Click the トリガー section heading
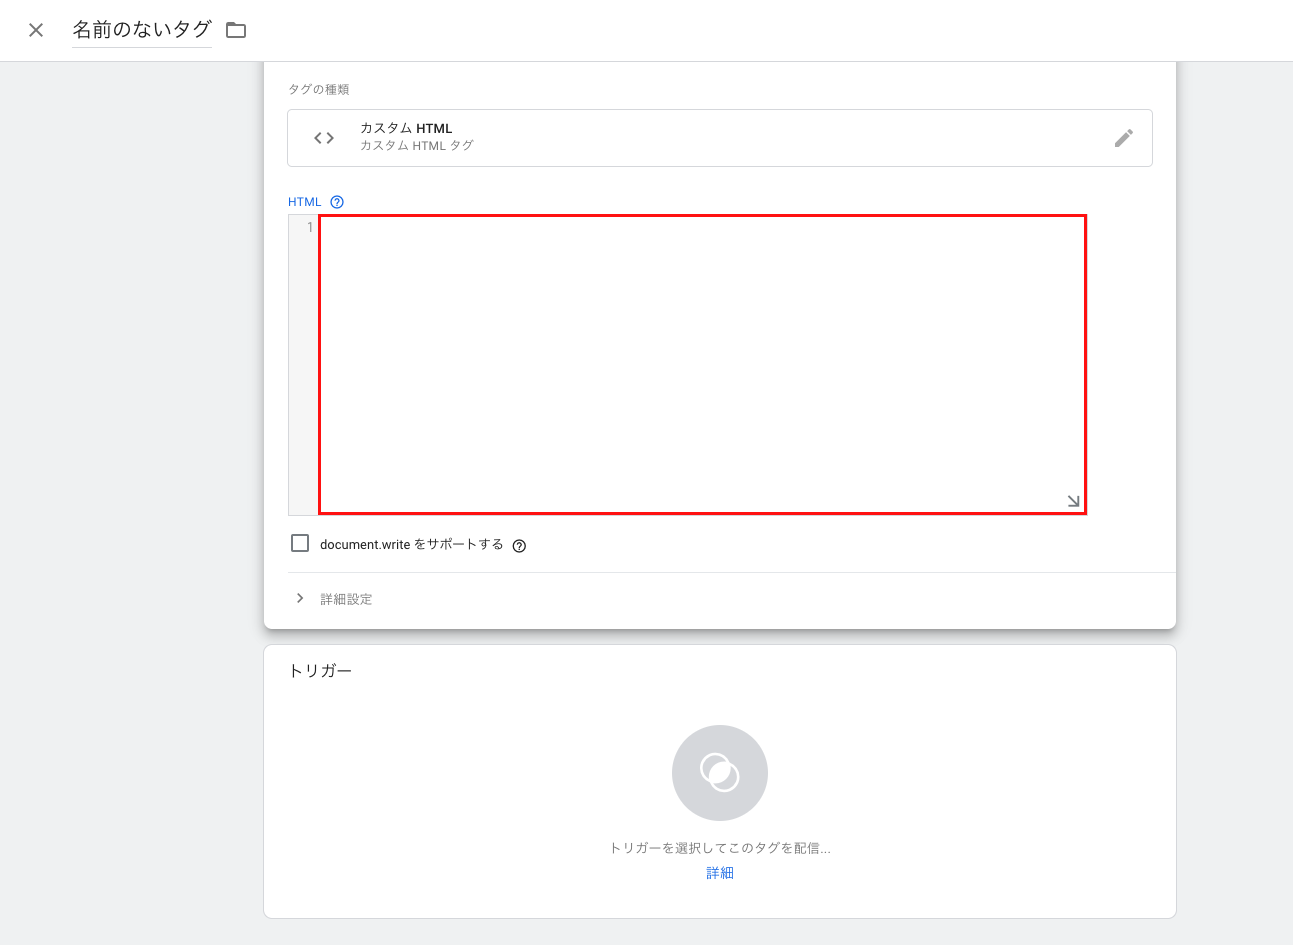 point(320,670)
